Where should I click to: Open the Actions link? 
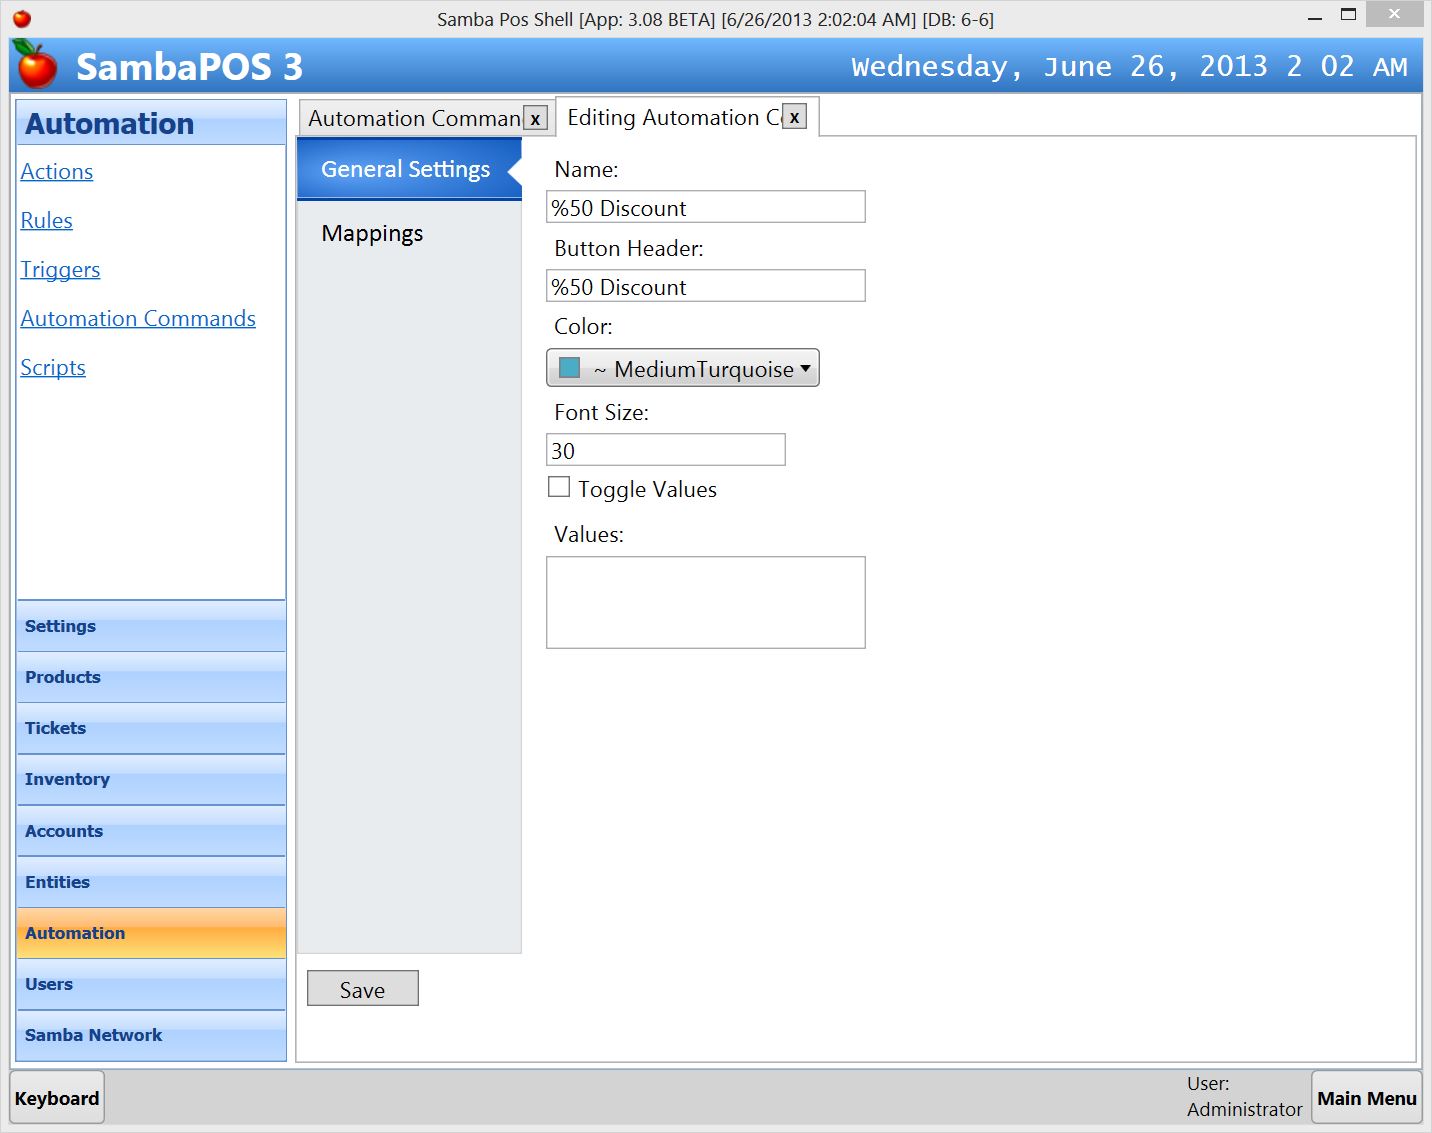pyautogui.click(x=57, y=171)
